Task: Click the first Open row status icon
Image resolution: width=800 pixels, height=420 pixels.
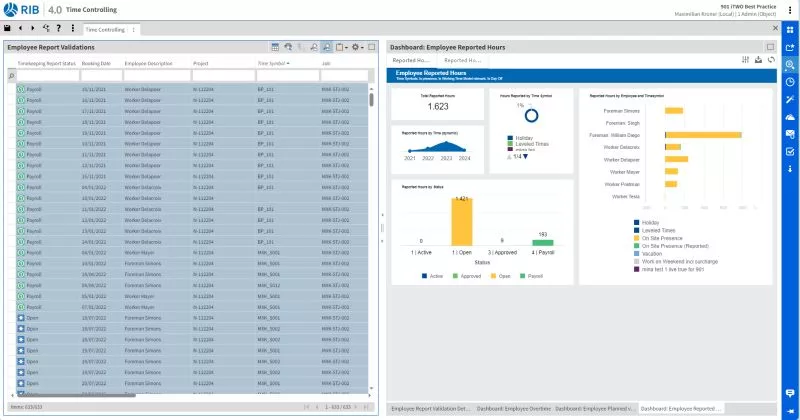Action: pos(21,318)
